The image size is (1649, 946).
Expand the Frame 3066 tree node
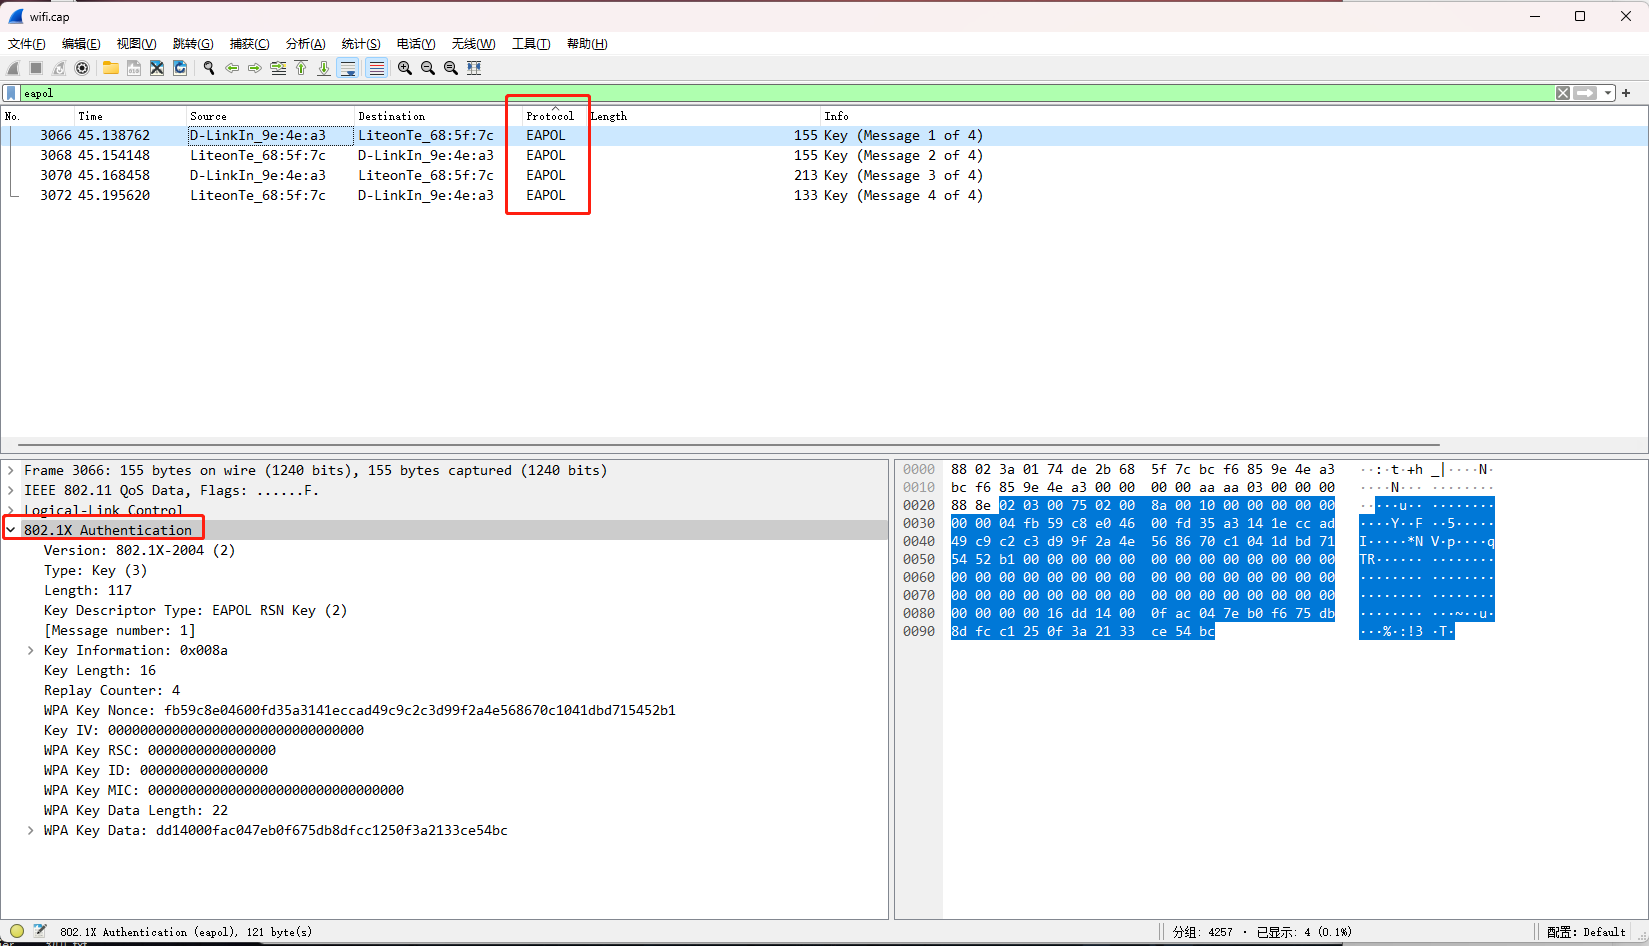(x=11, y=470)
